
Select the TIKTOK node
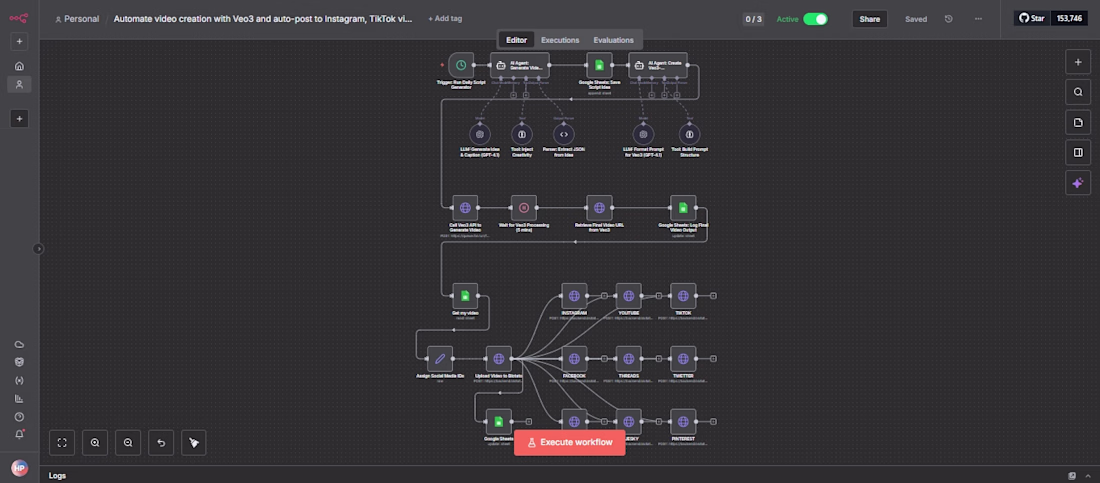[683, 296]
